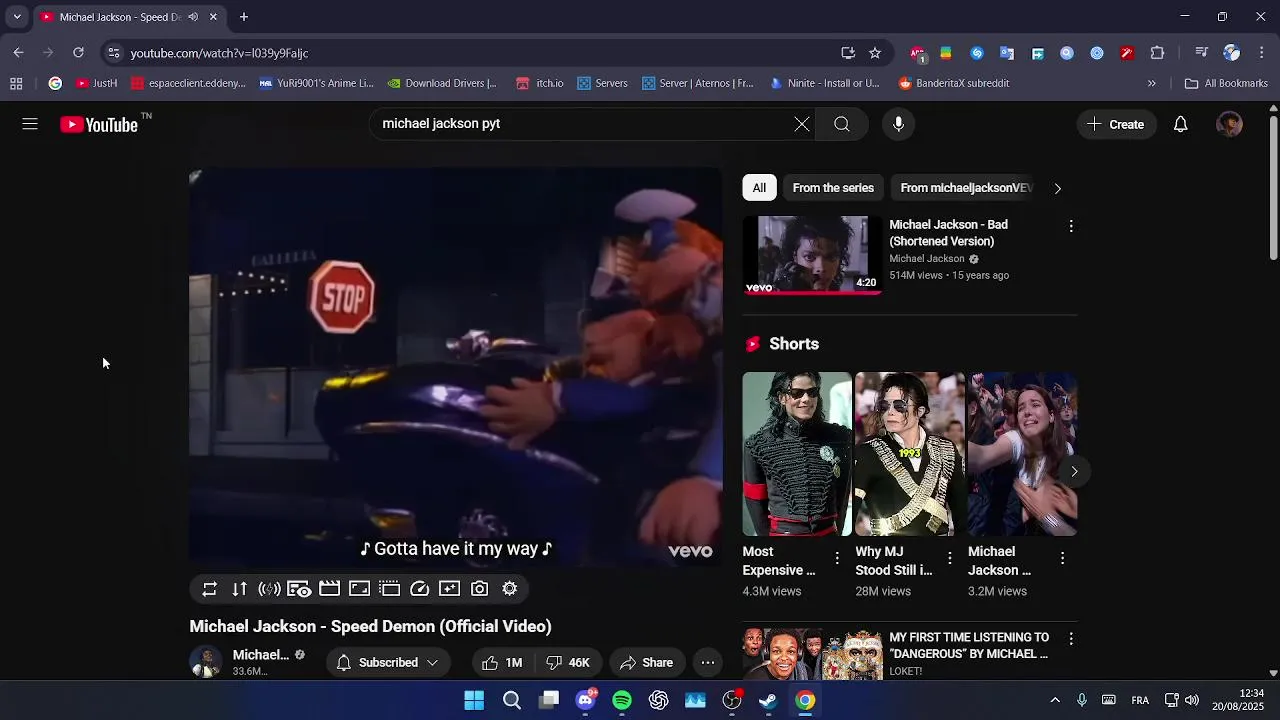Show more filter chips with right arrow
Viewport: 1280px width, 720px height.
(1058, 188)
